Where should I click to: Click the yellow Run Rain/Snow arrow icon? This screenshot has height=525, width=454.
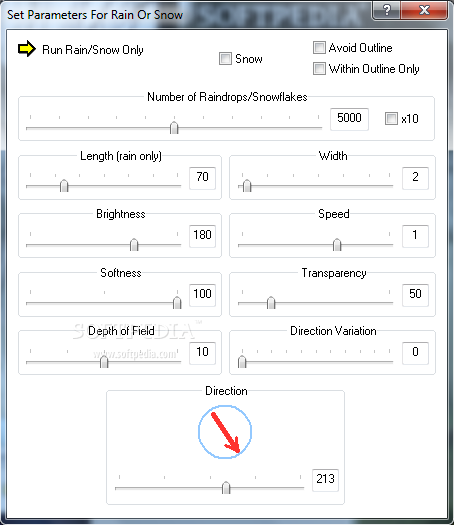[x=26, y=49]
